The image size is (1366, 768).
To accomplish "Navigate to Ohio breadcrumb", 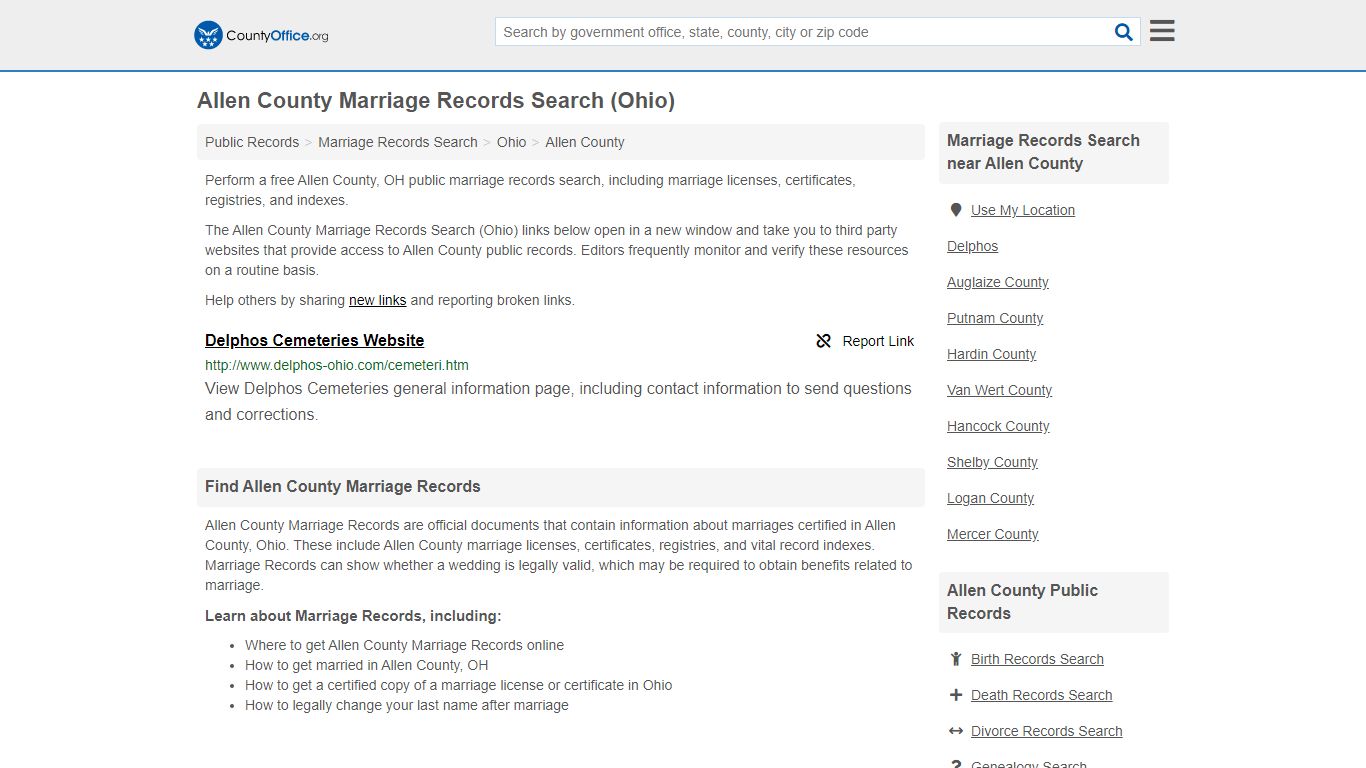I will [x=511, y=142].
